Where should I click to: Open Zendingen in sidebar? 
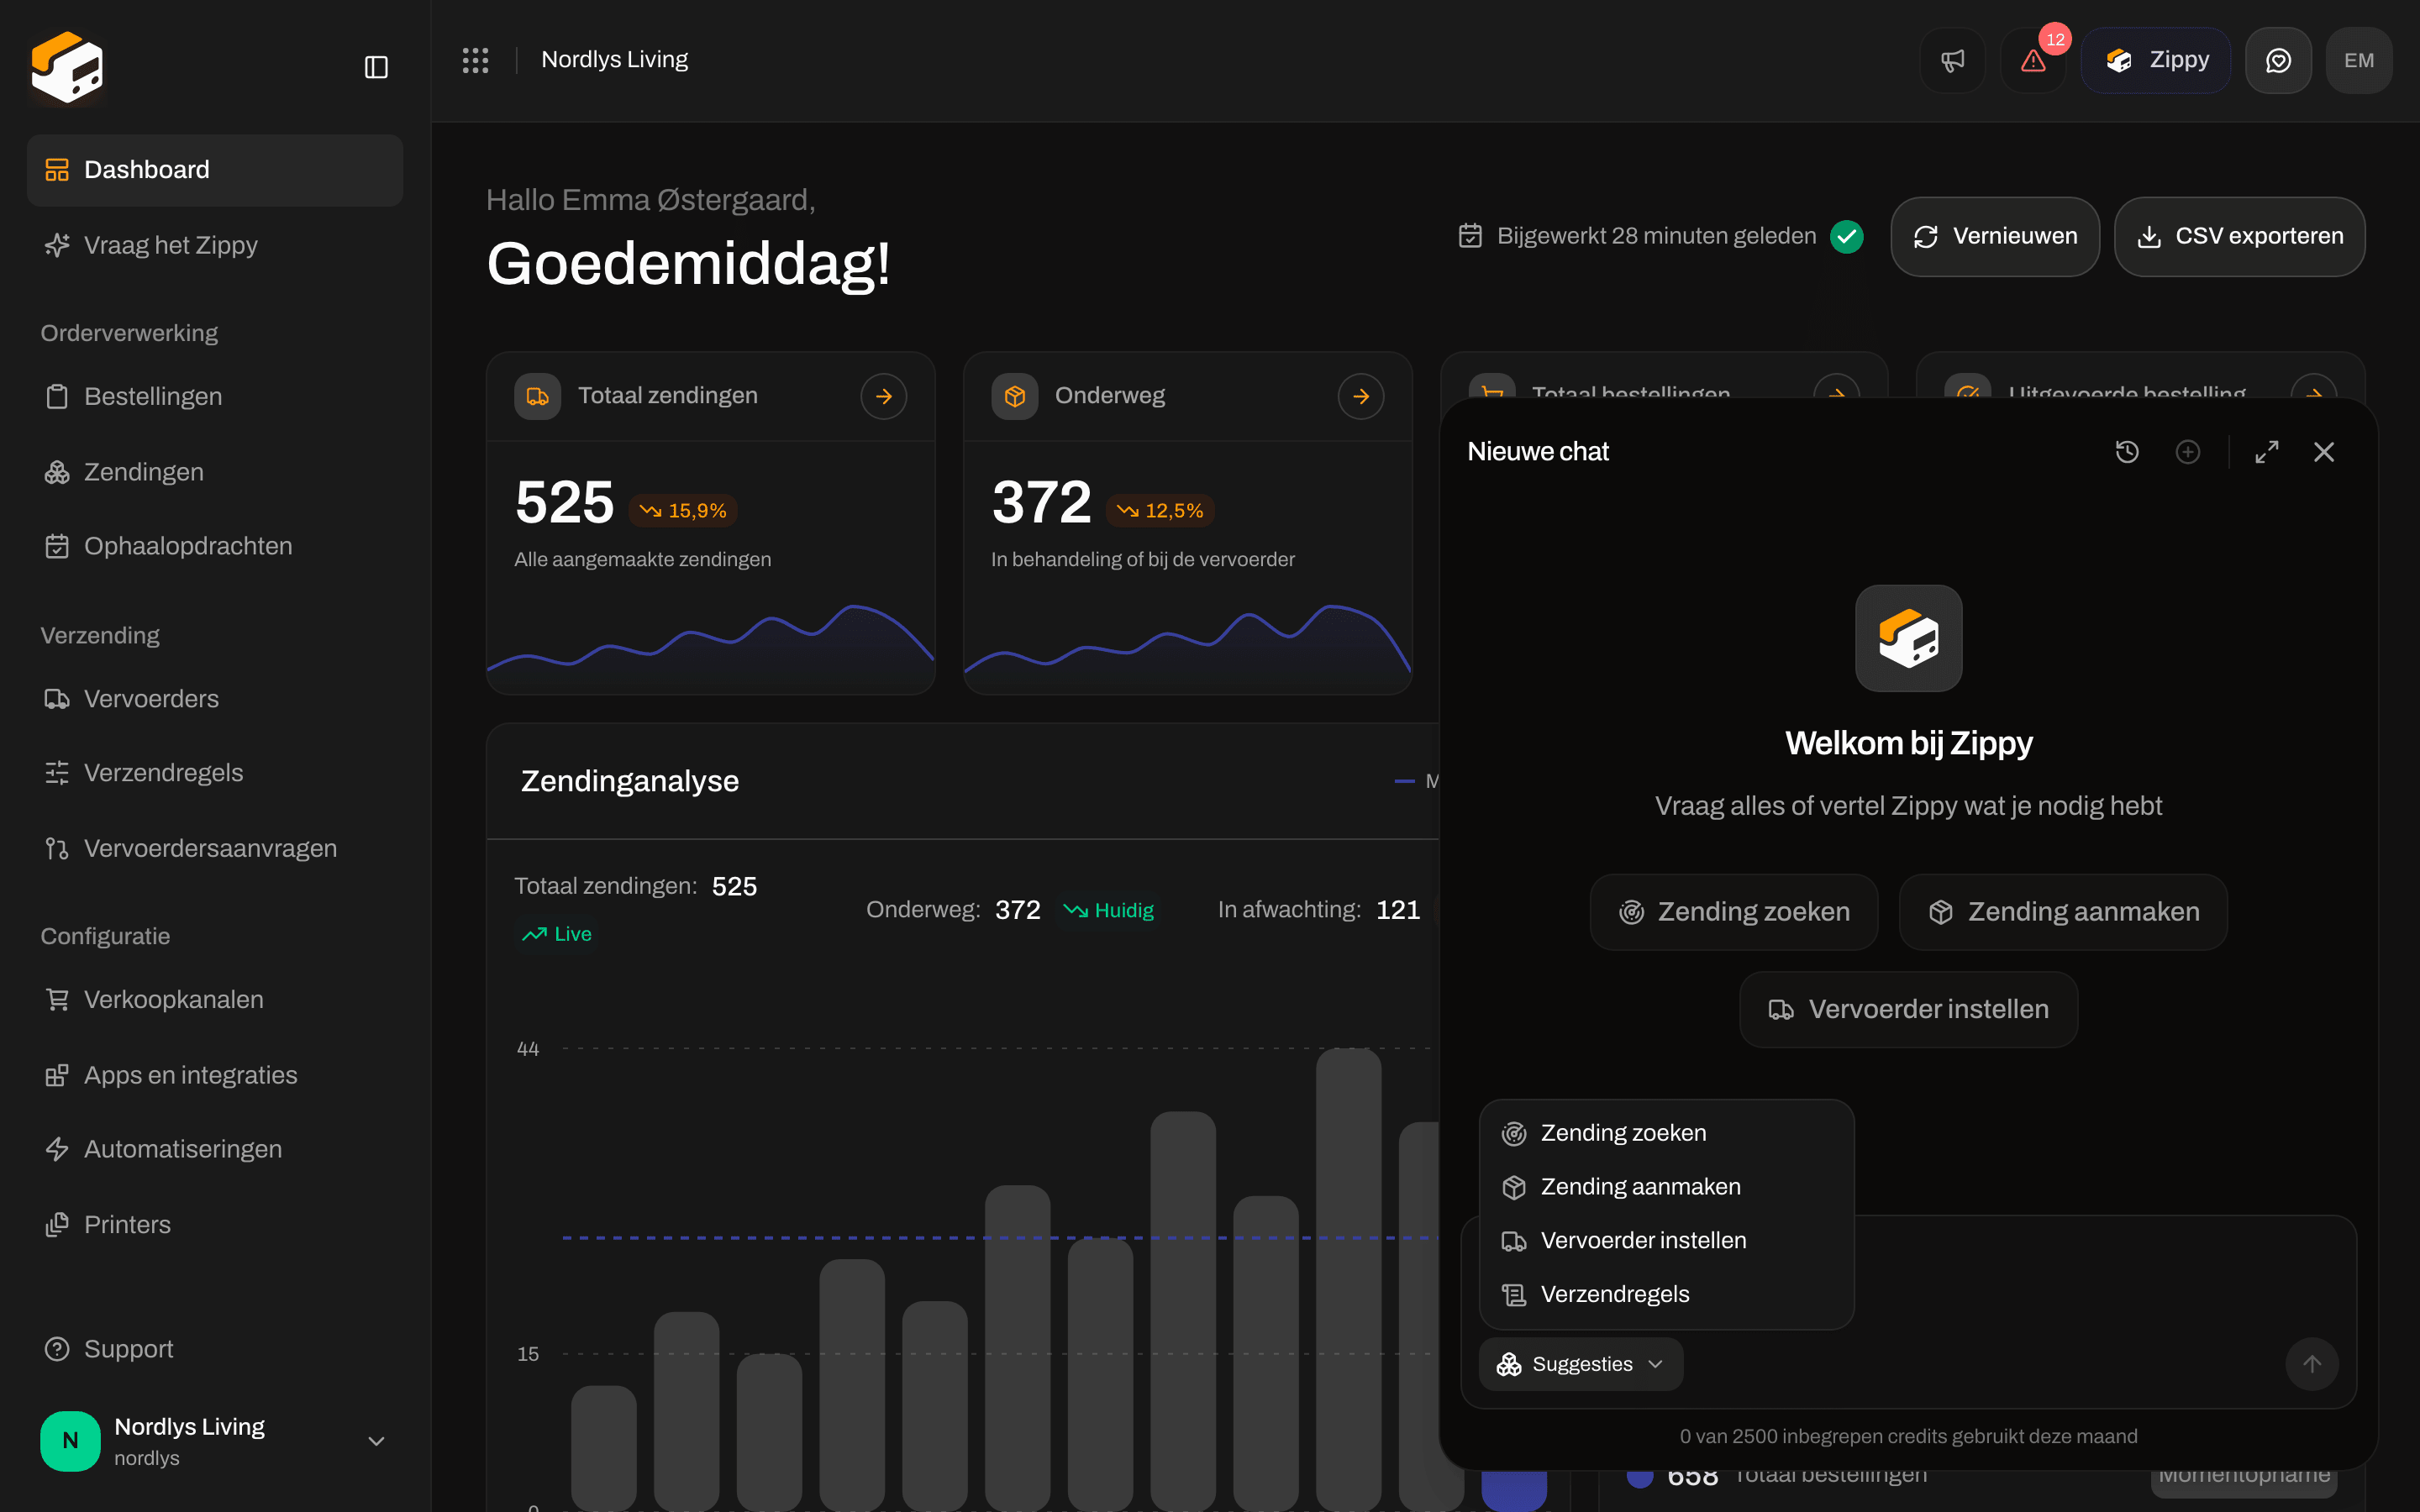[x=215, y=472]
